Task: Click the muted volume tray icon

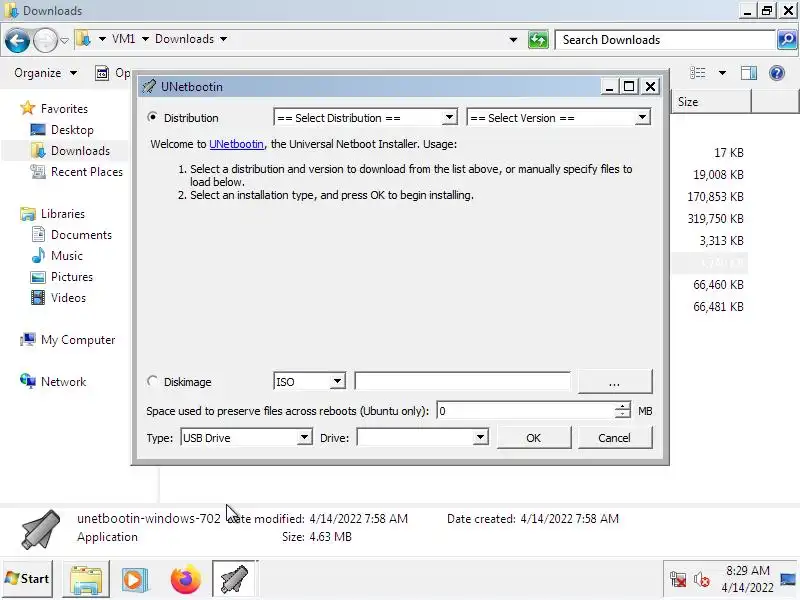Action: point(702,580)
